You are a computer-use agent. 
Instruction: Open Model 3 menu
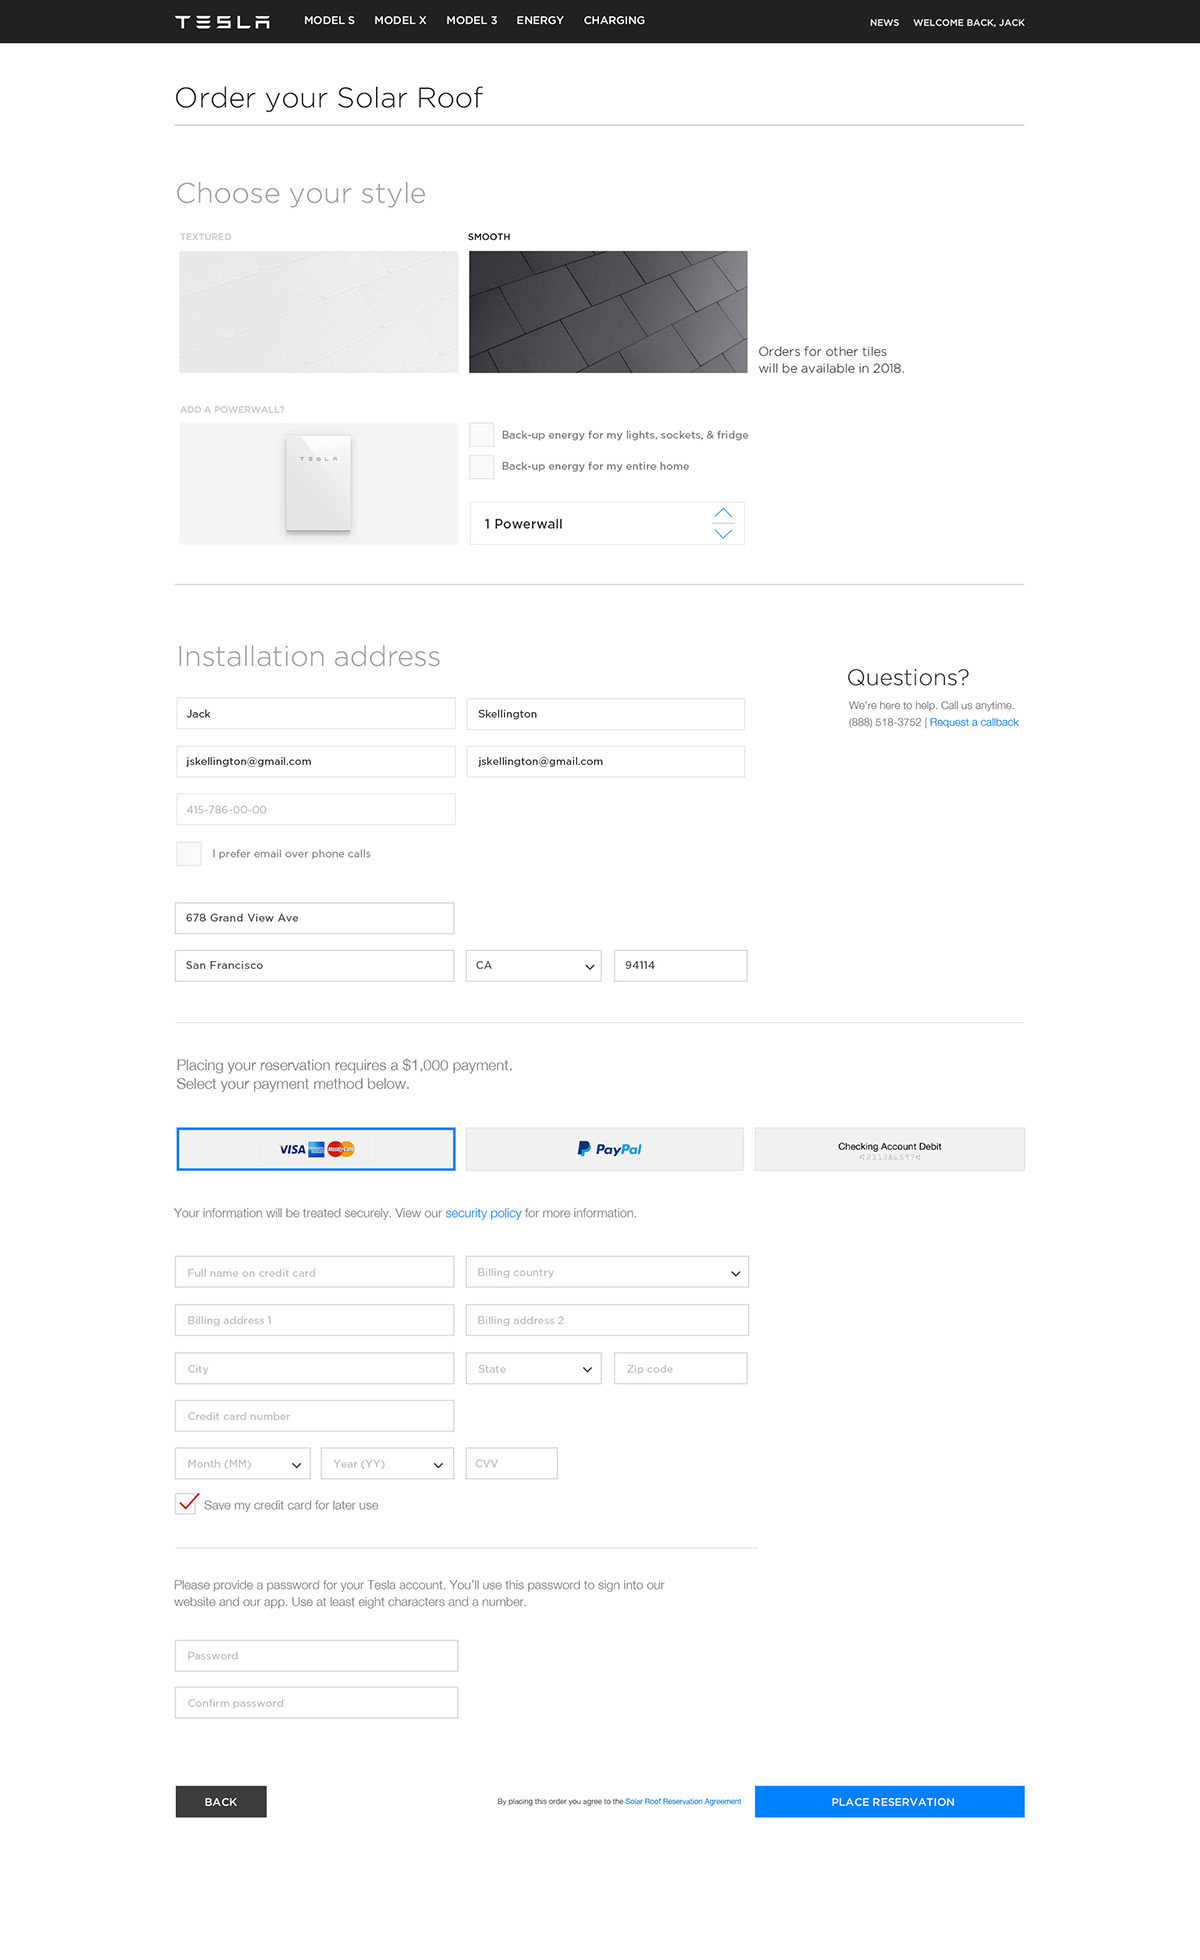click(471, 20)
